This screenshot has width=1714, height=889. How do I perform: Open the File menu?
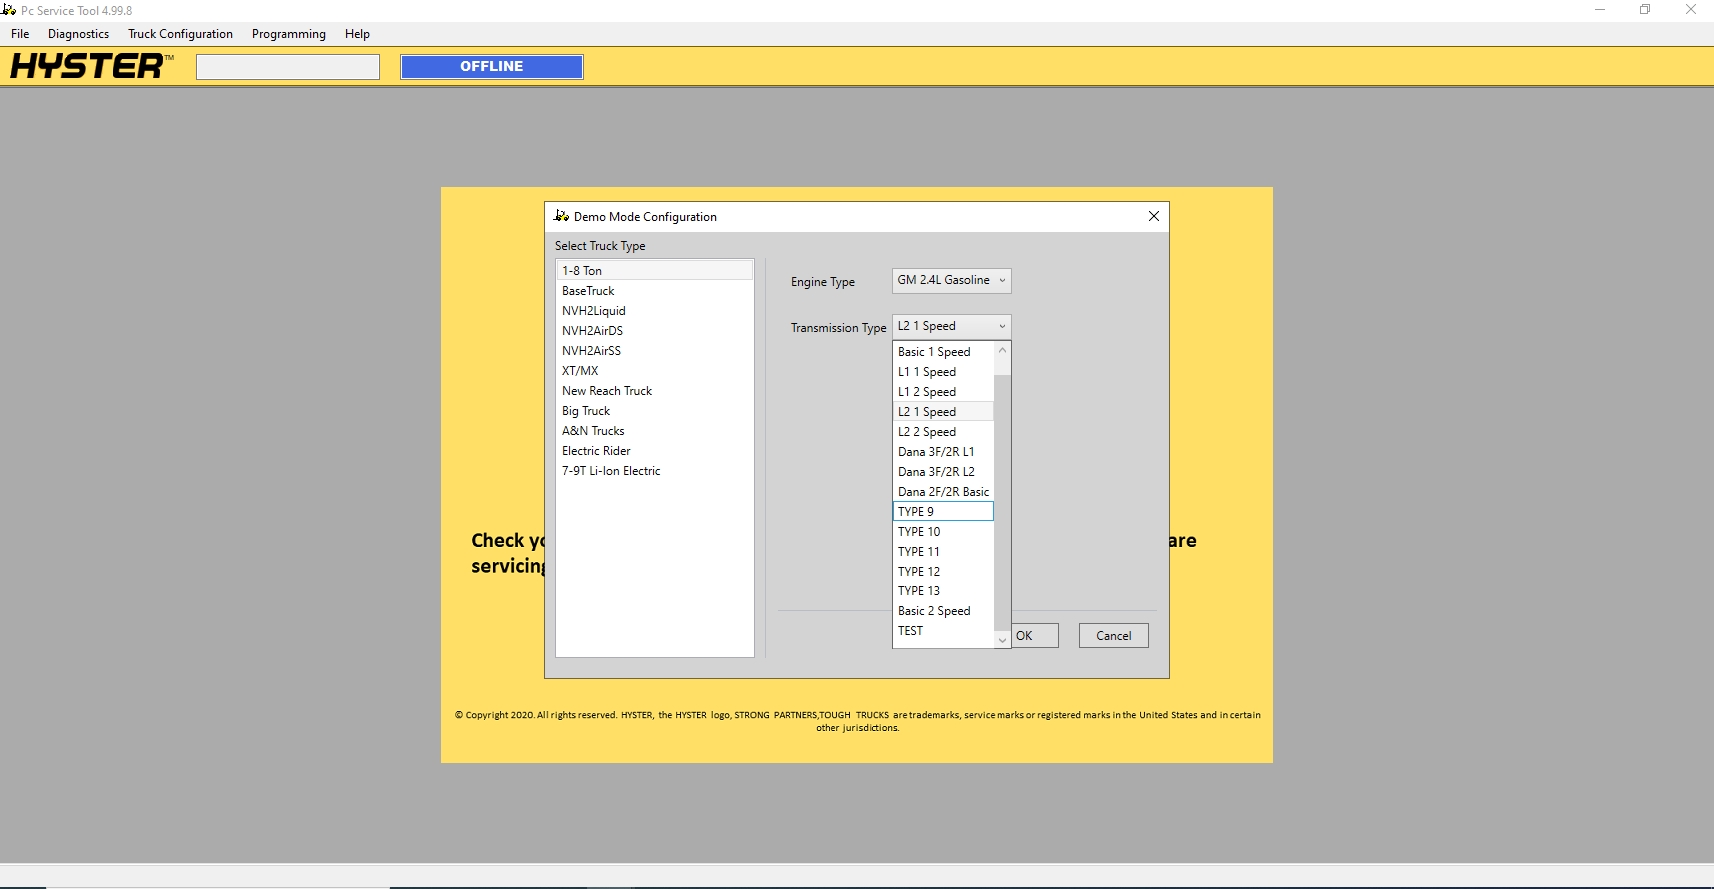20,34
